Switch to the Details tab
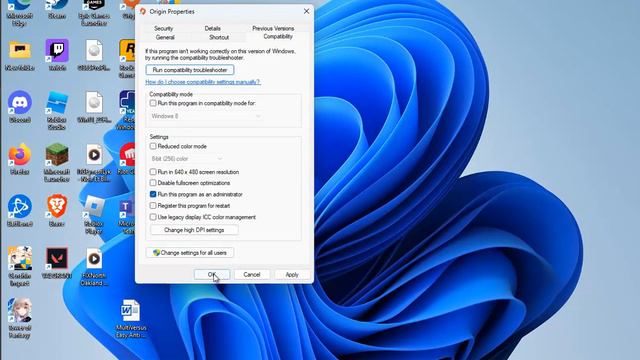The width and height of the screenshot is (640, 360). [212, 29]
